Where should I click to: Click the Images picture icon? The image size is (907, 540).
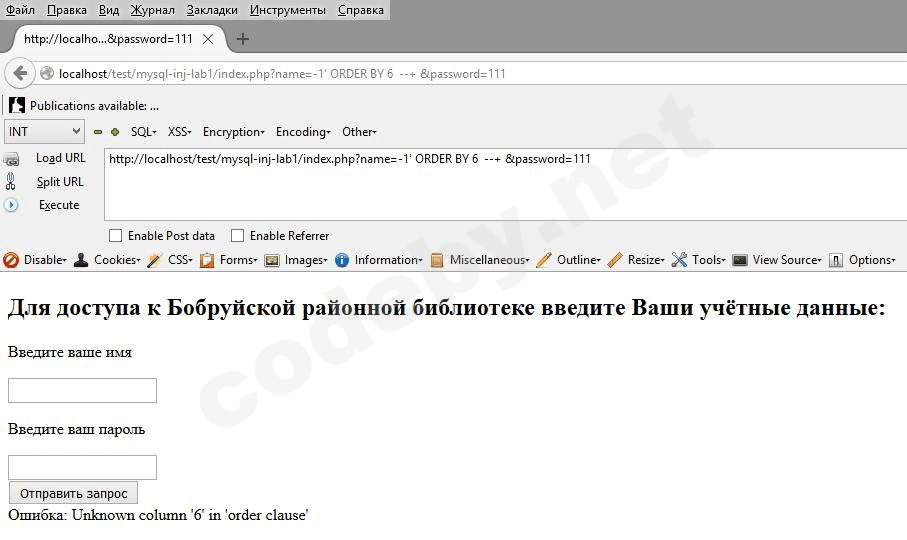click(x=272, y=260)
